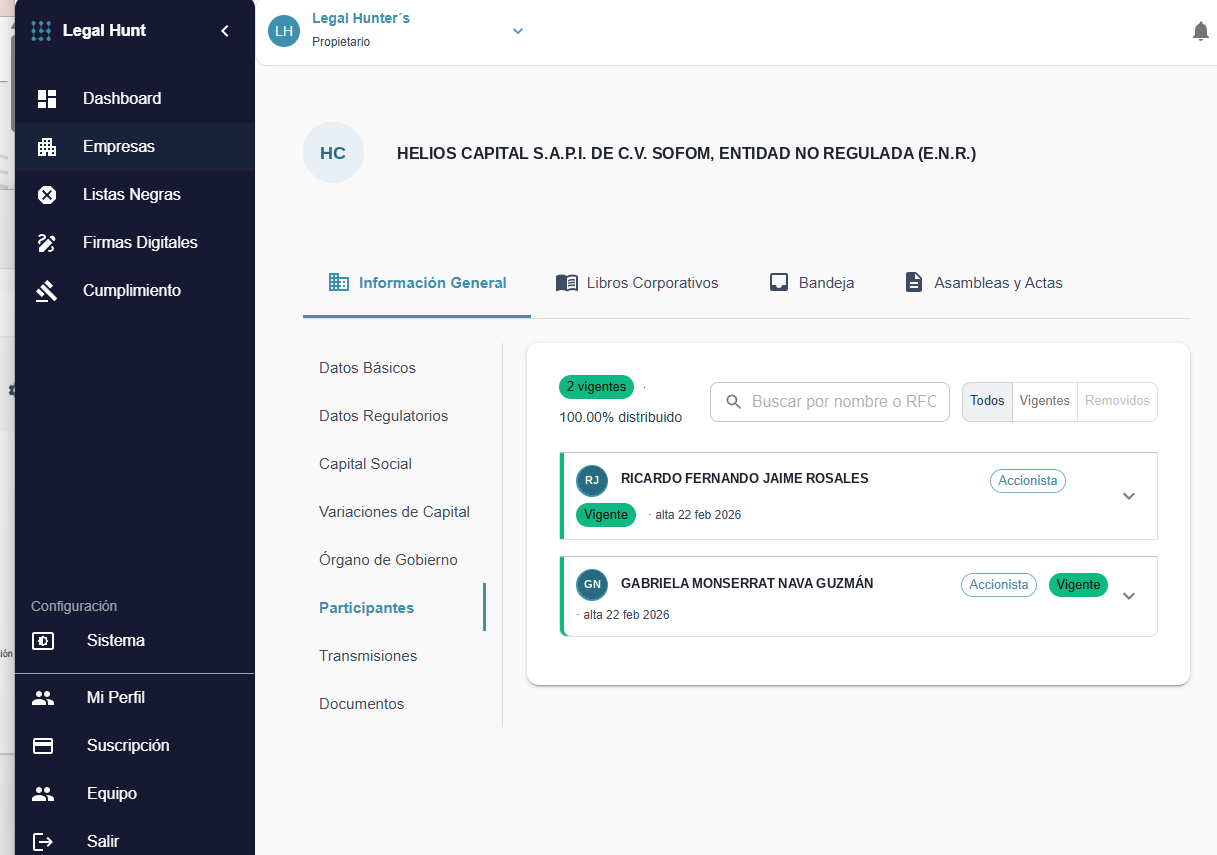
Task: Open the Bandeja tab
Action: coord(811,283)
